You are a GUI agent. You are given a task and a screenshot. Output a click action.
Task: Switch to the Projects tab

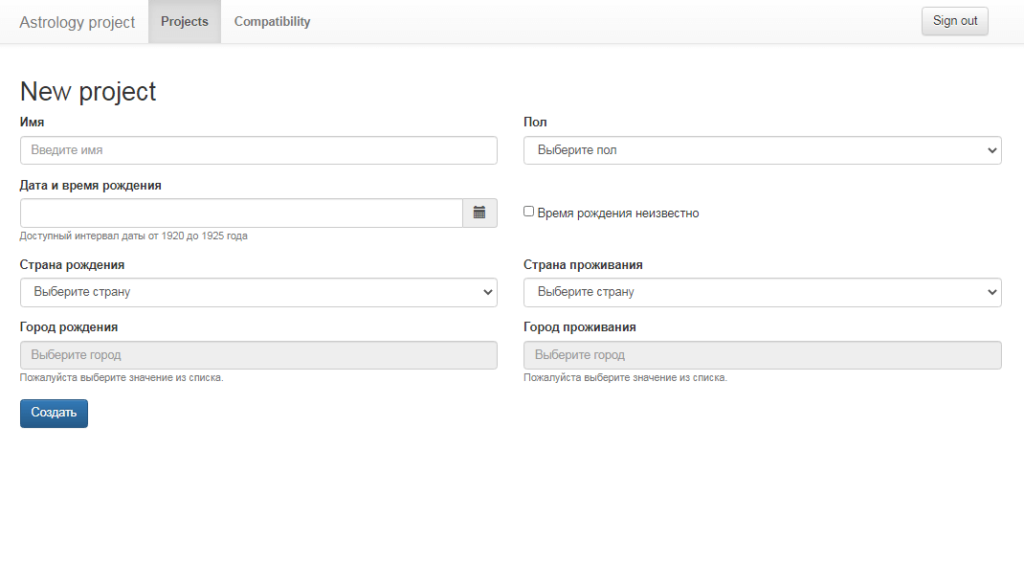(184, 22)
